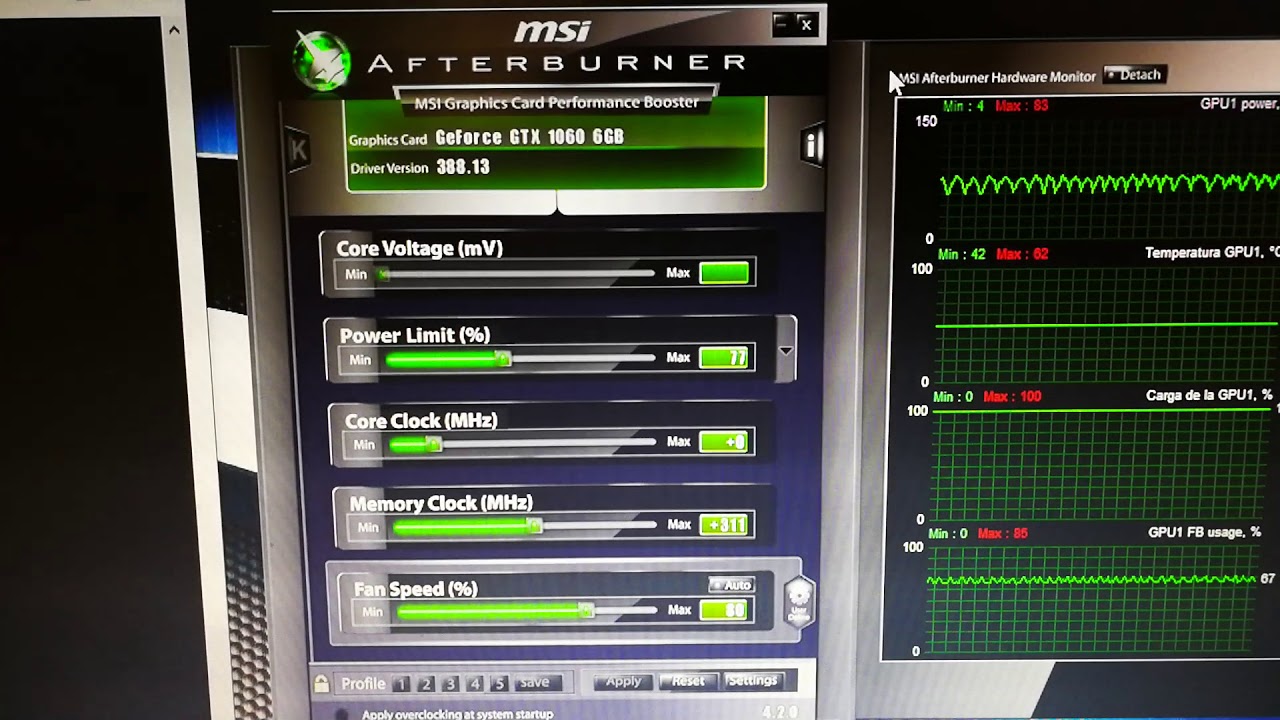This screenshot has height=720, width=1280.
Task: Click the Memory Clock value field showing +311
Action: tap(726, 524)
